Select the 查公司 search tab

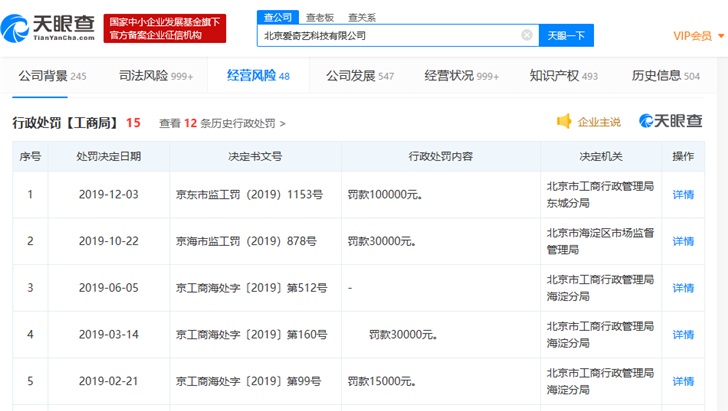pyautogui.click(x=278, y=17)
